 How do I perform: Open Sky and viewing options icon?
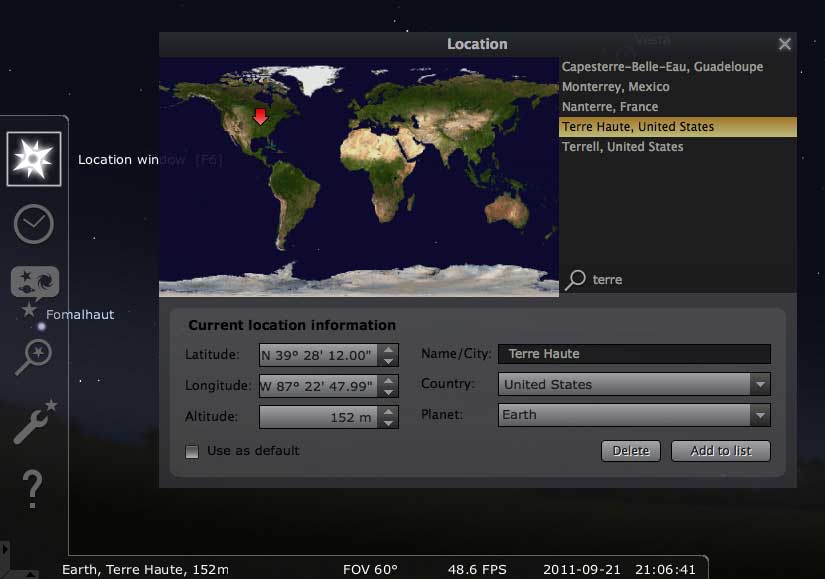(x=35, y=284)
